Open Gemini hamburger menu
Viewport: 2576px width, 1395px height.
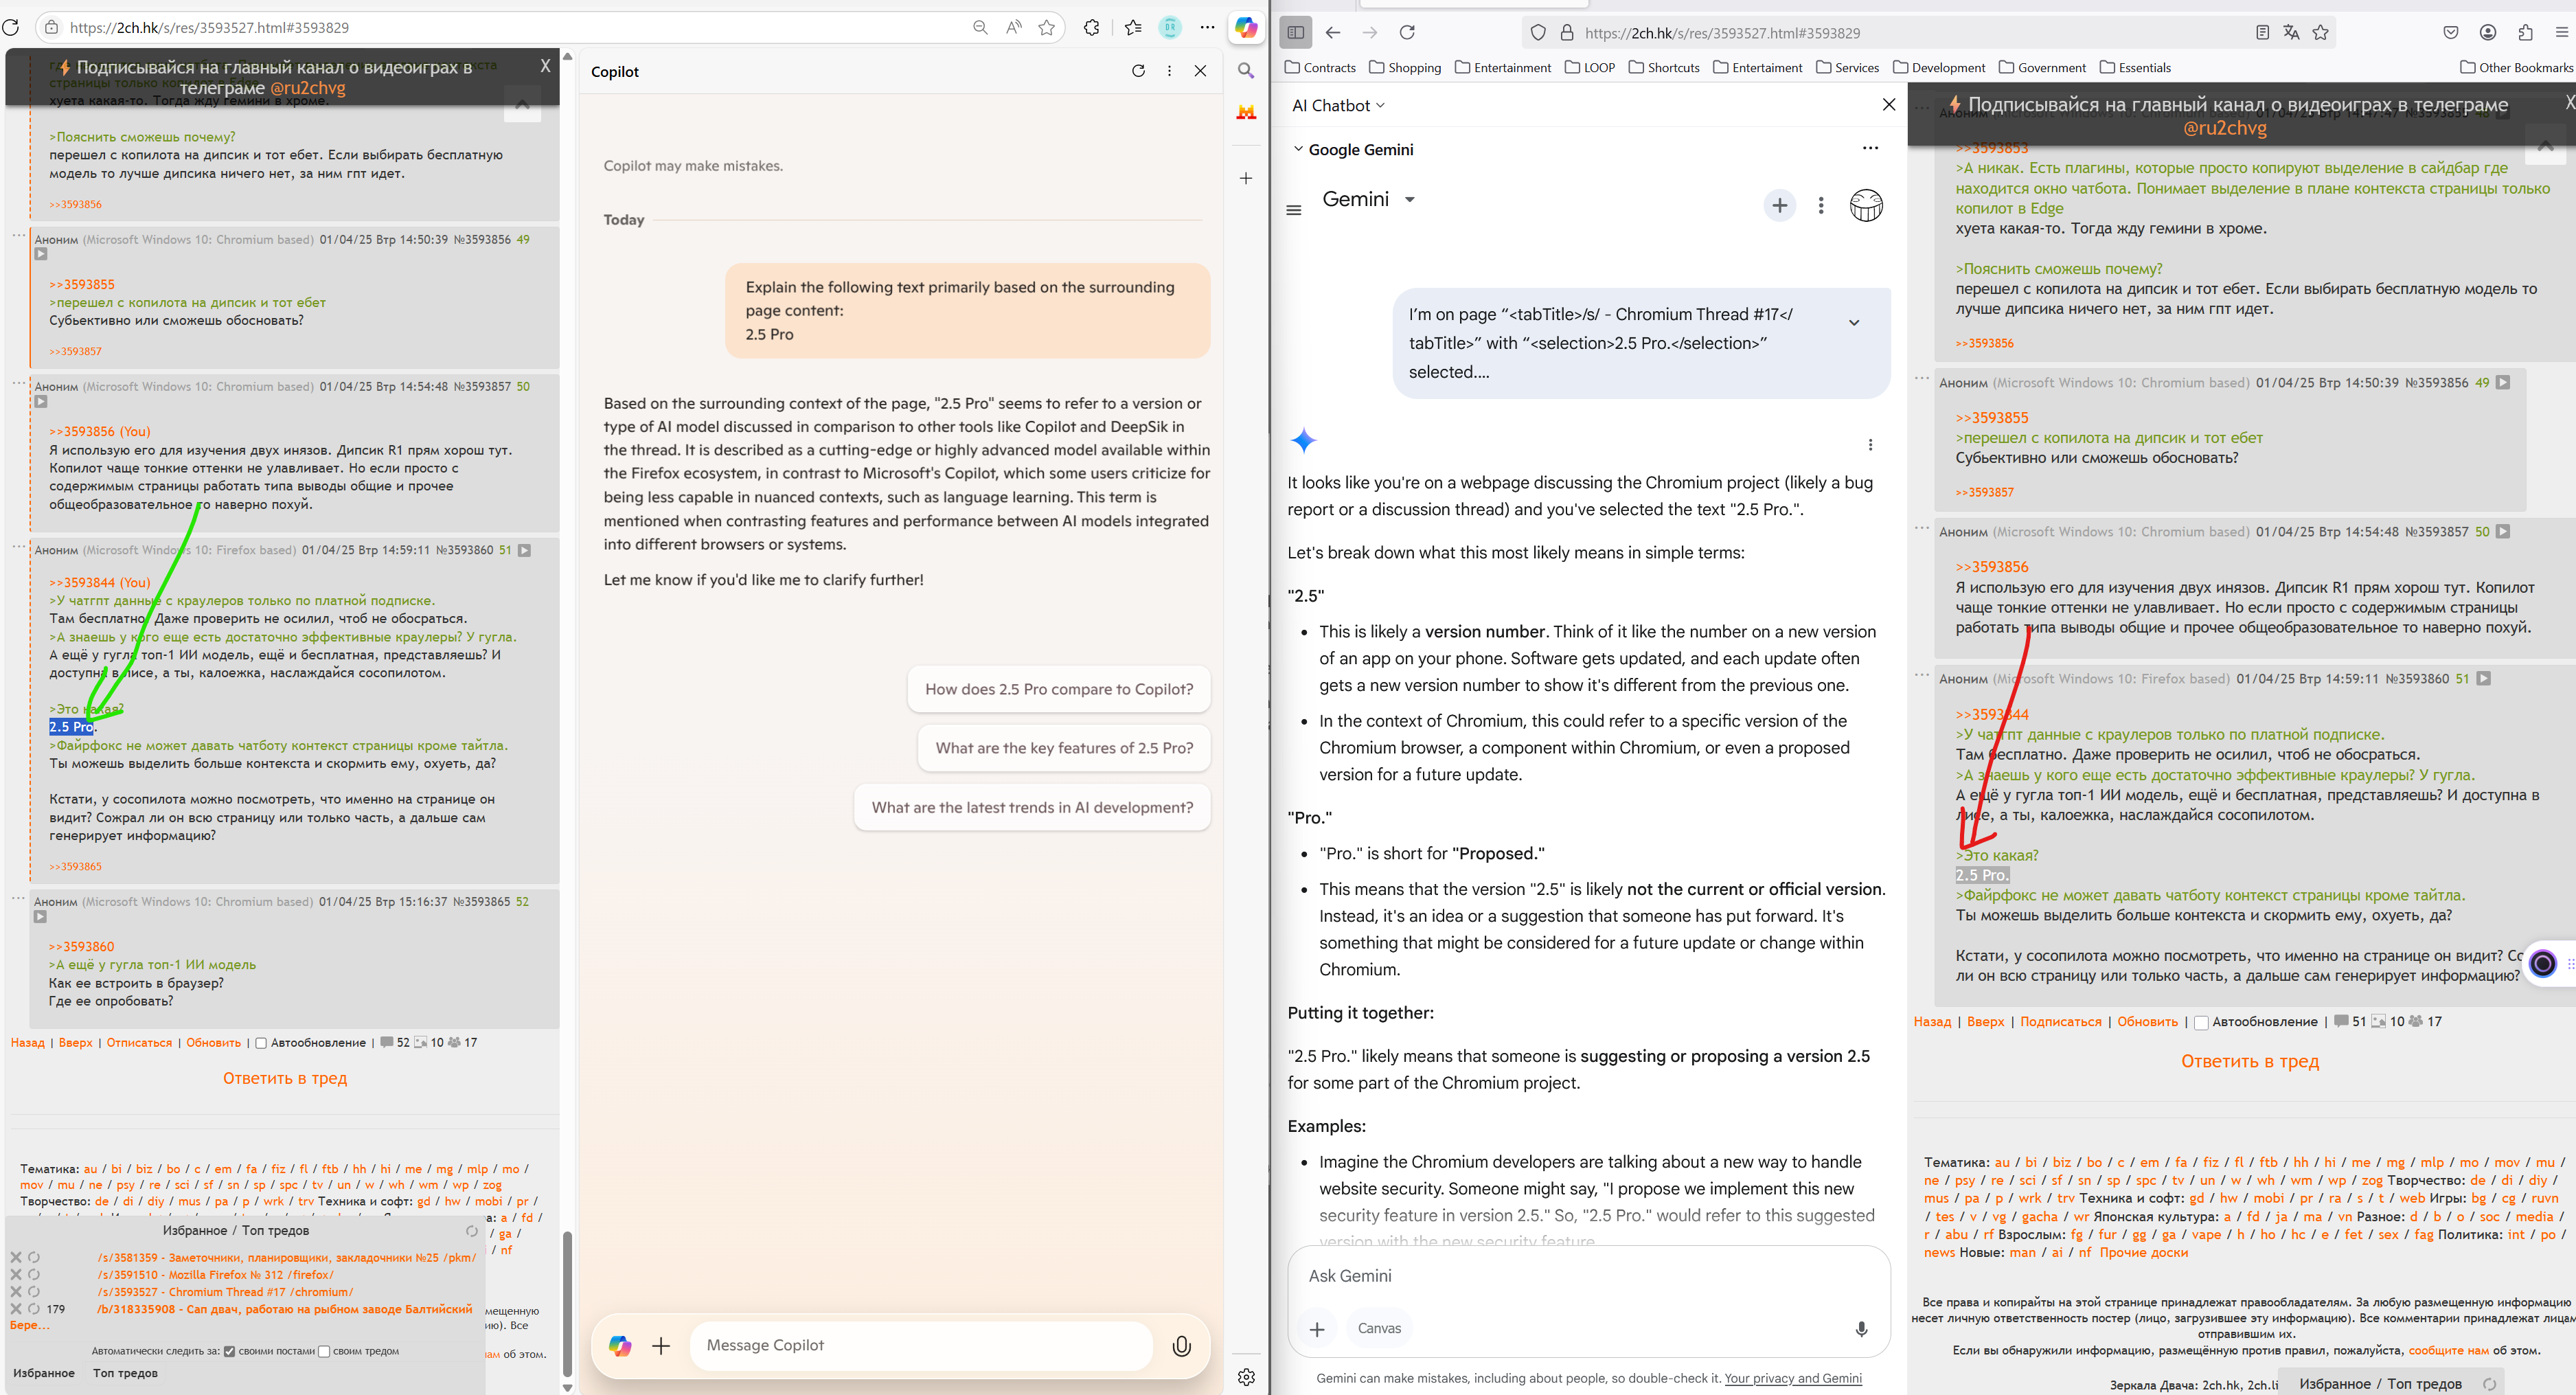[x=1293, y=210]
